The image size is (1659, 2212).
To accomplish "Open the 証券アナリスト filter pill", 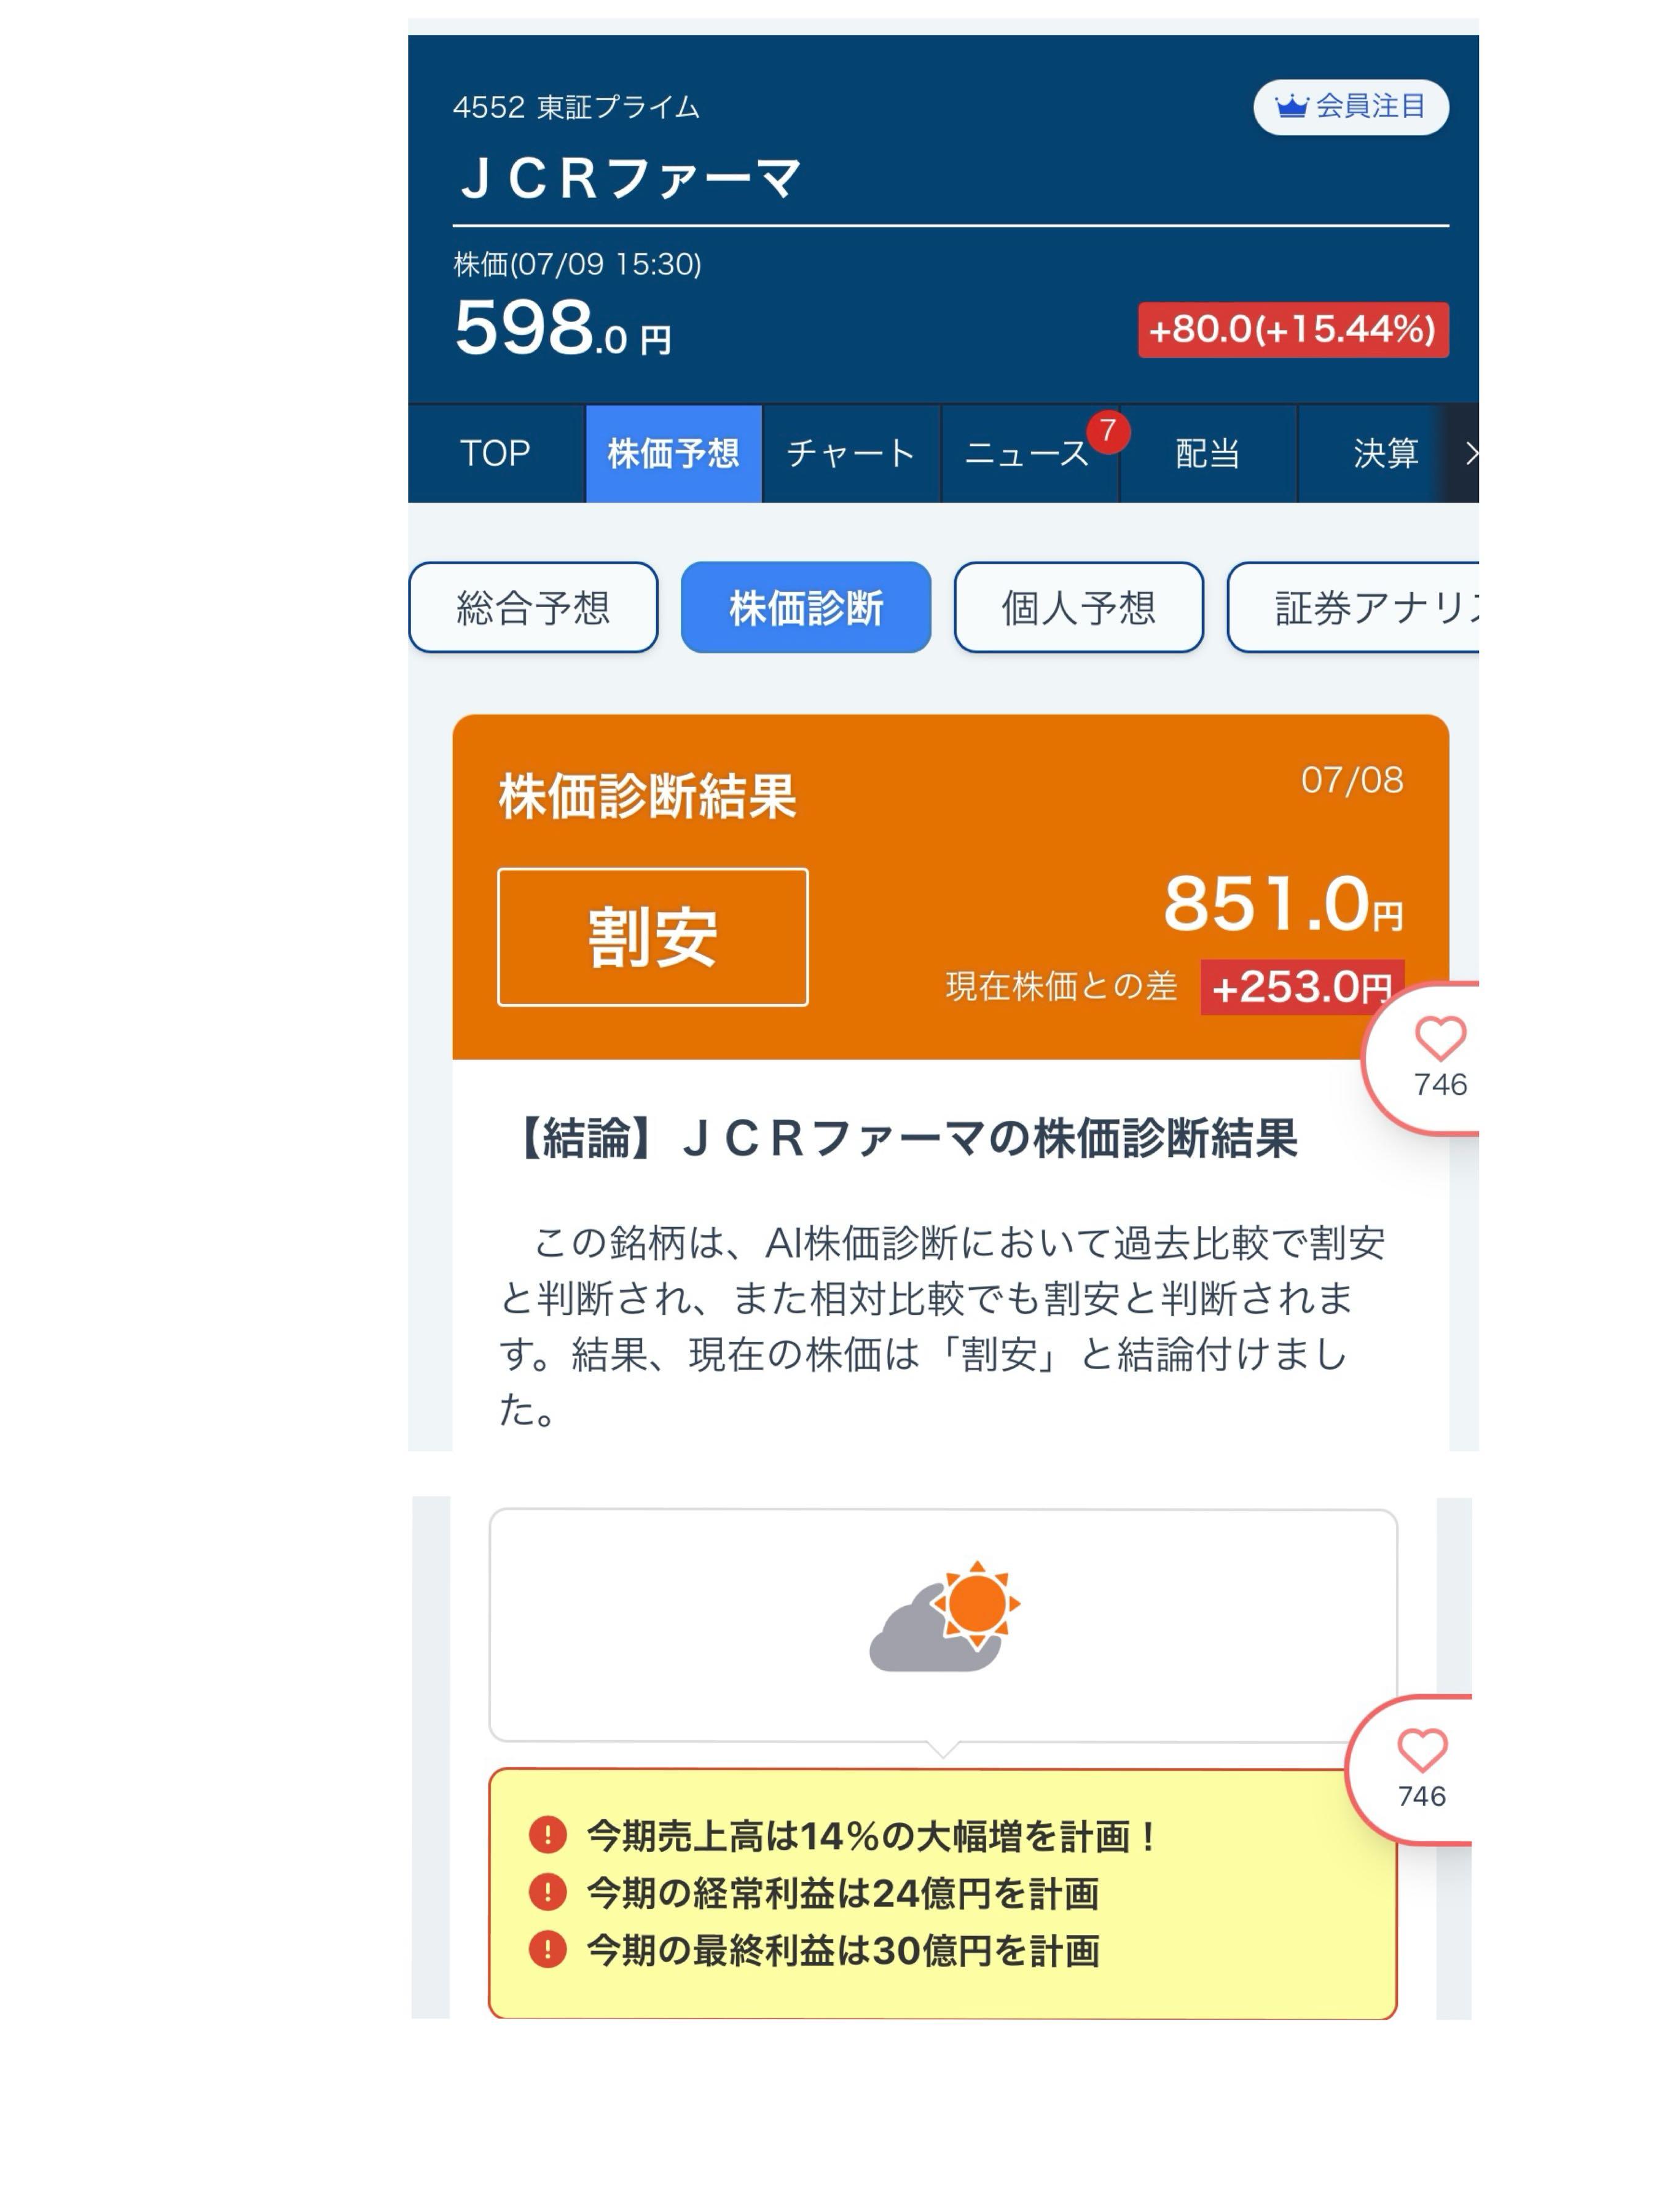I will click(1353, 607).
